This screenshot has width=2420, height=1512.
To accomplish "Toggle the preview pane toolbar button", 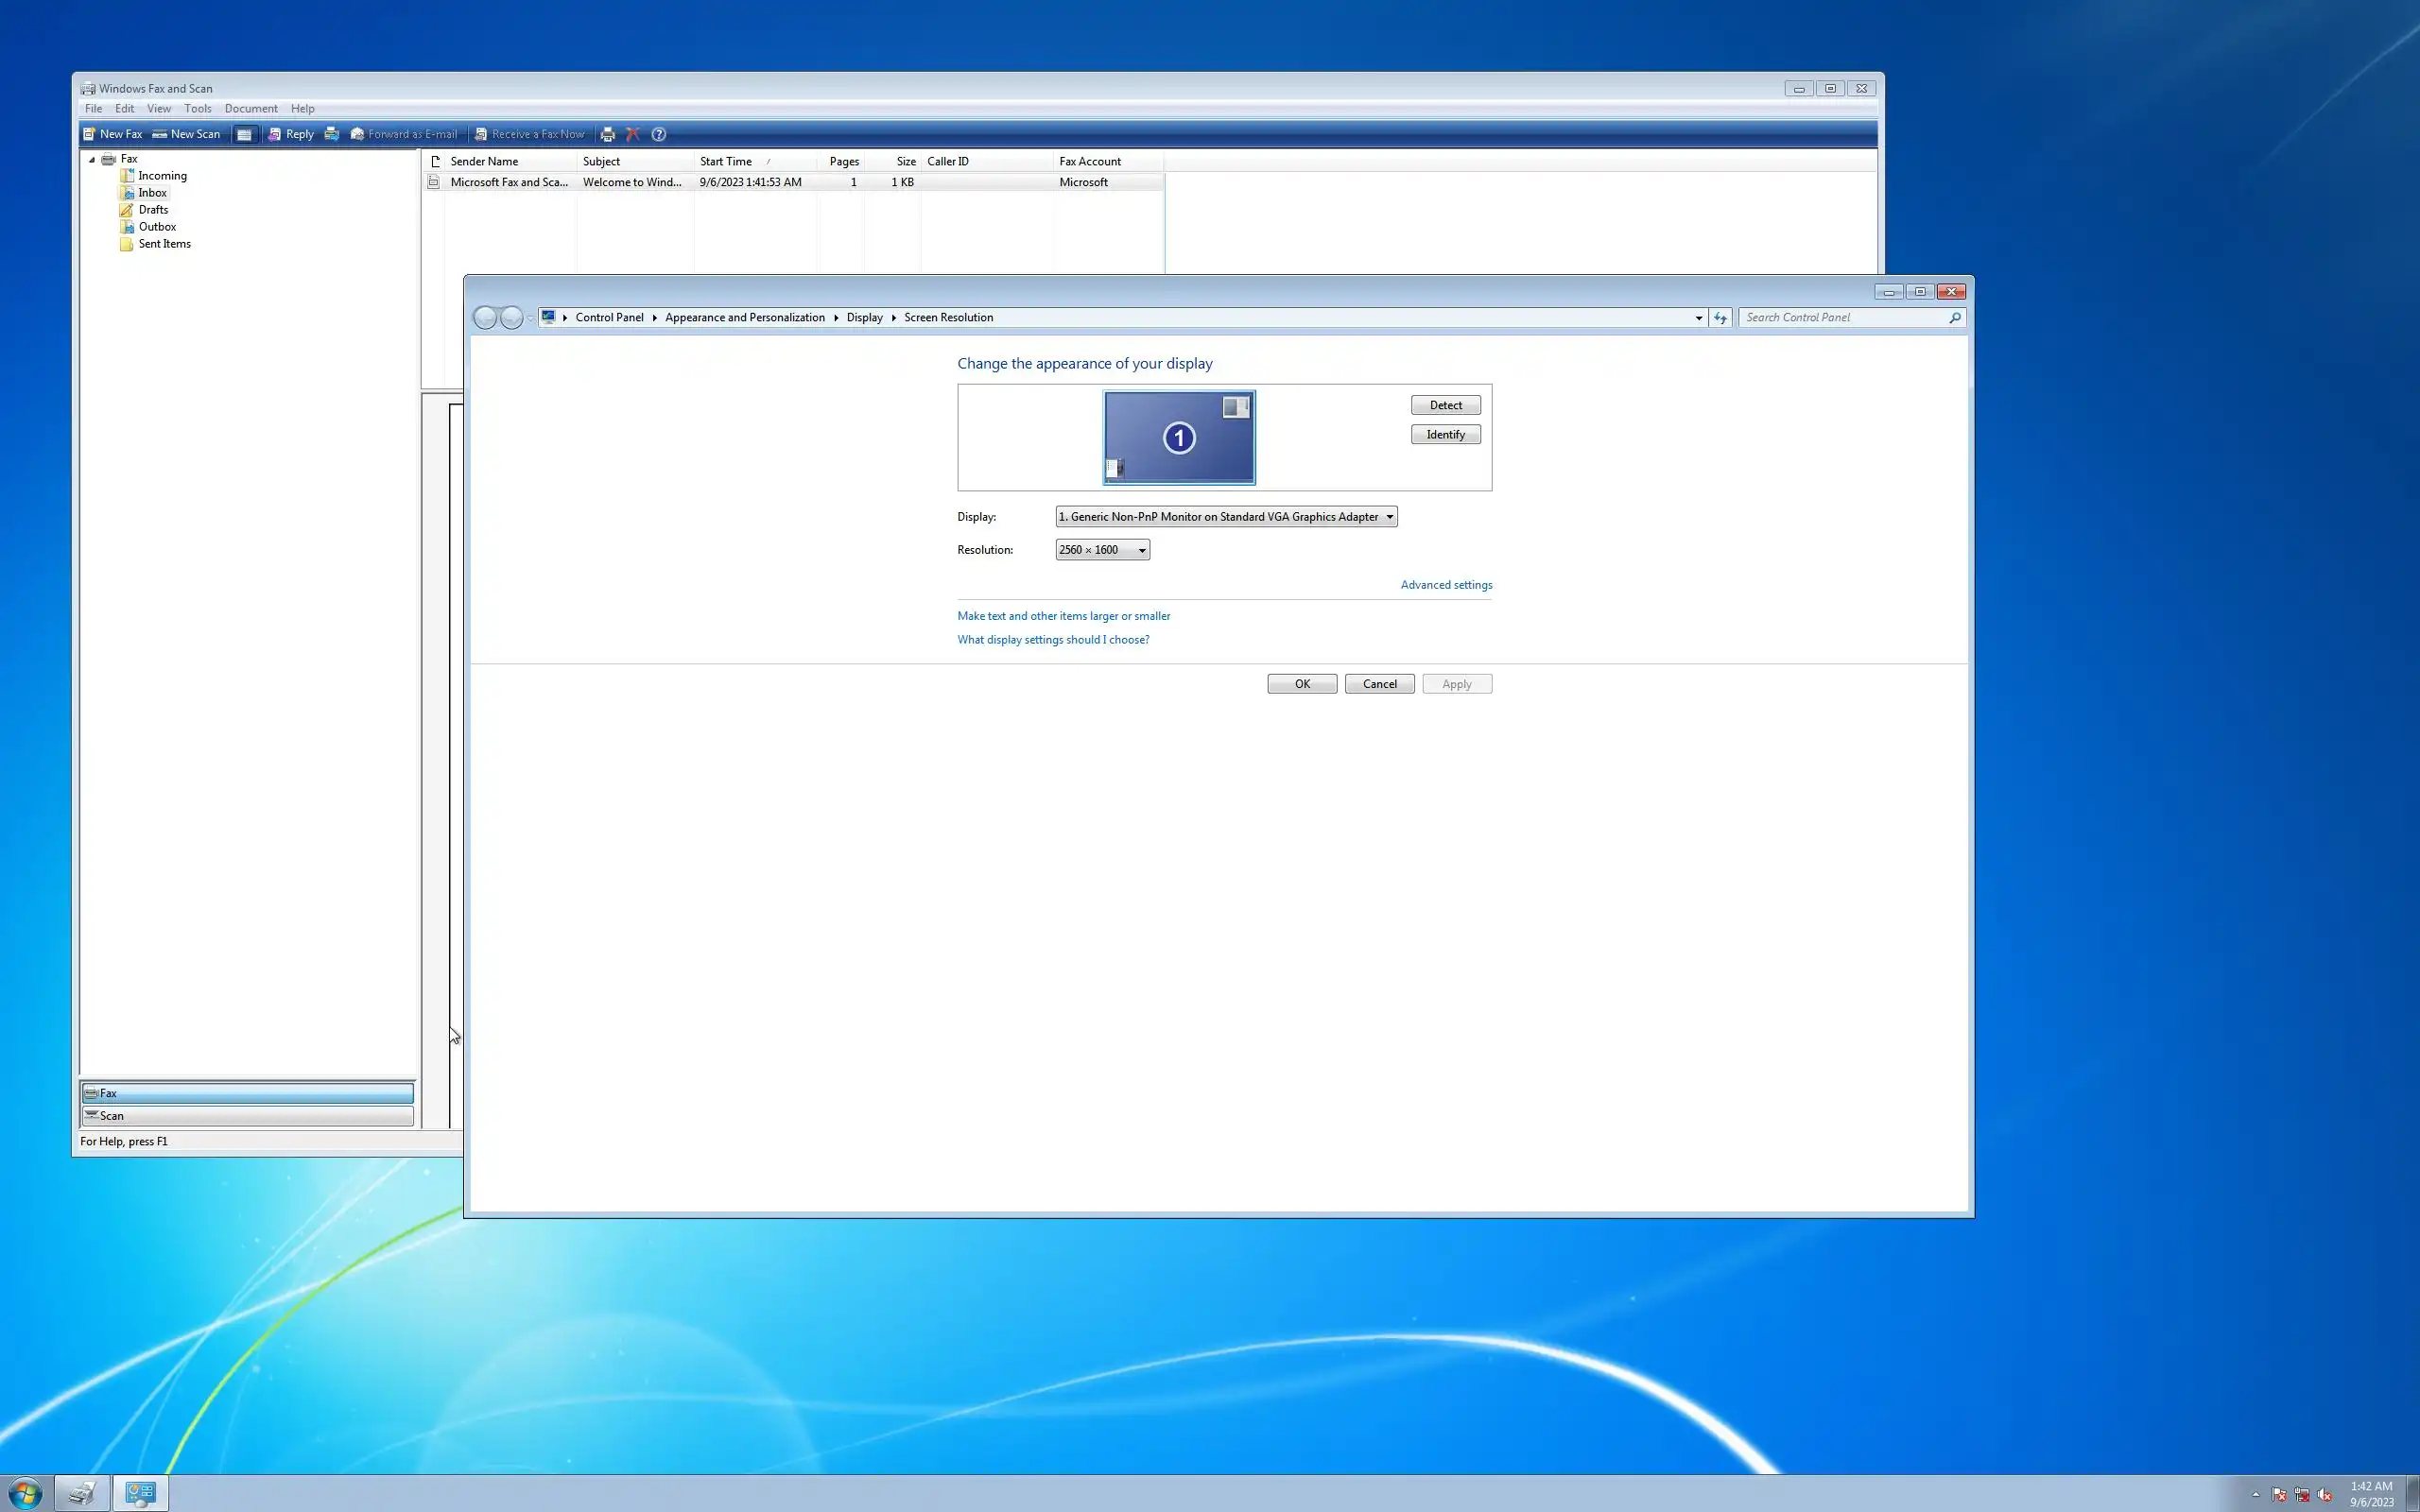I will pos(244,134).
